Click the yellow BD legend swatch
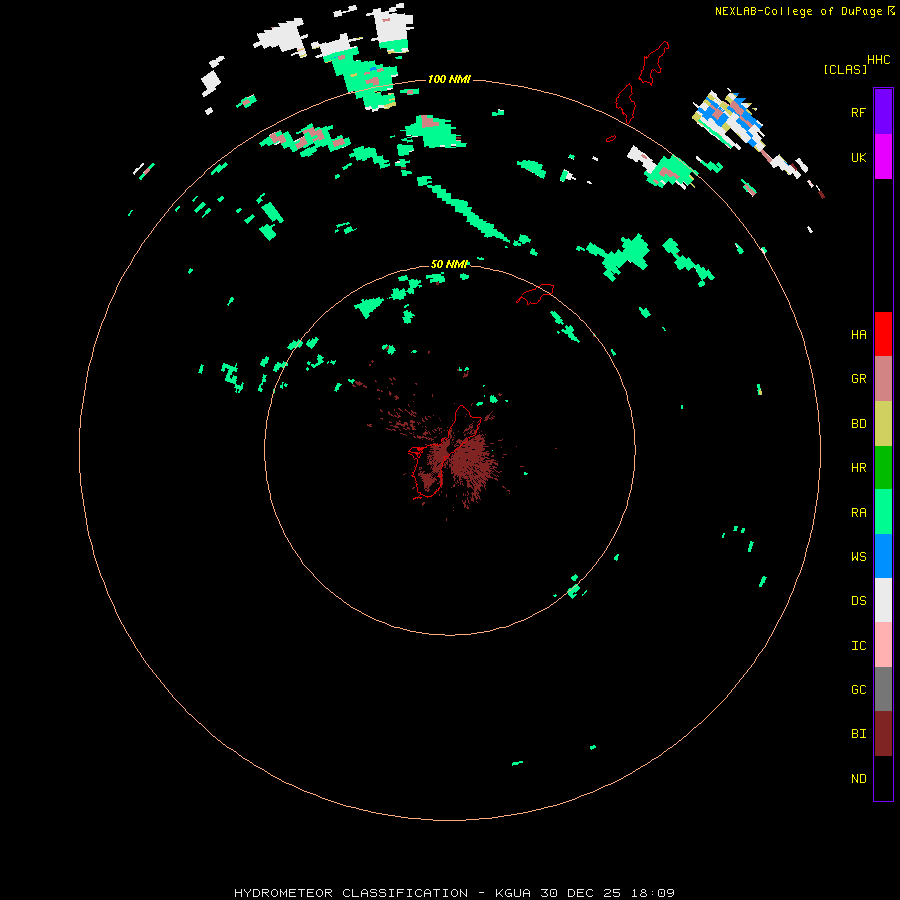900x900 pixels. click(x=883, y=424)
